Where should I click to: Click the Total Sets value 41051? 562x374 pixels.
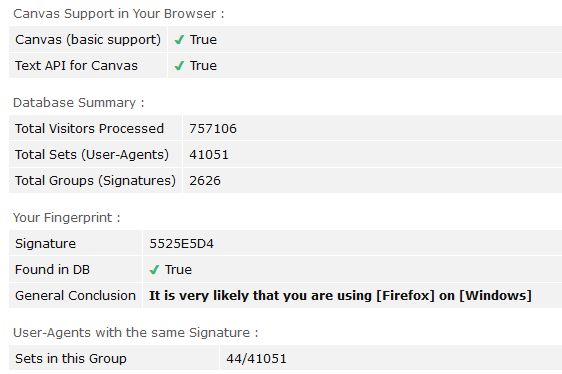point(209,155)
